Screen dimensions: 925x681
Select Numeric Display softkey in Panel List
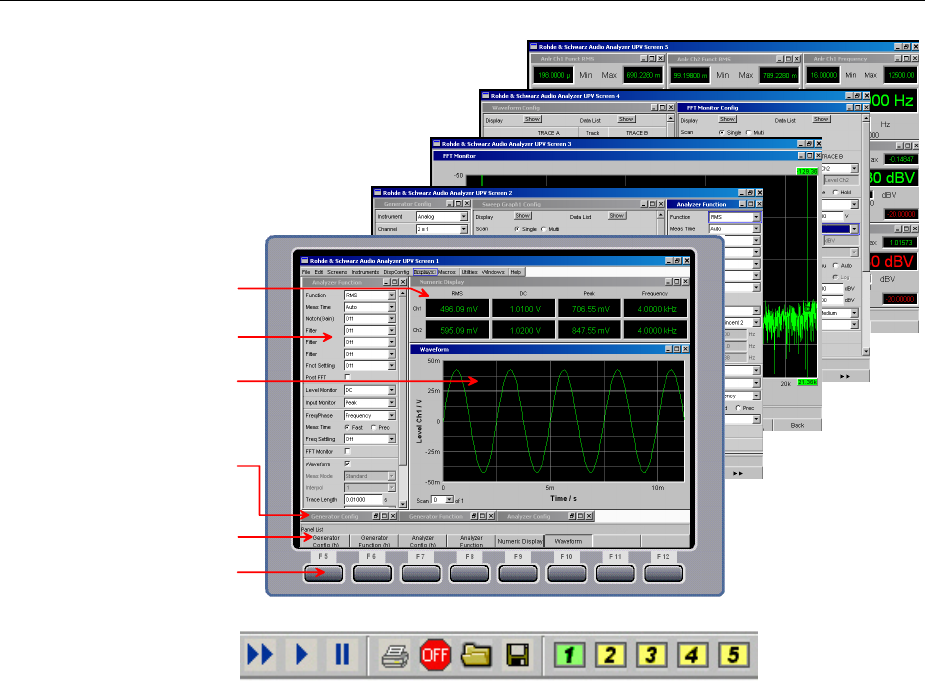pos(520,541)
